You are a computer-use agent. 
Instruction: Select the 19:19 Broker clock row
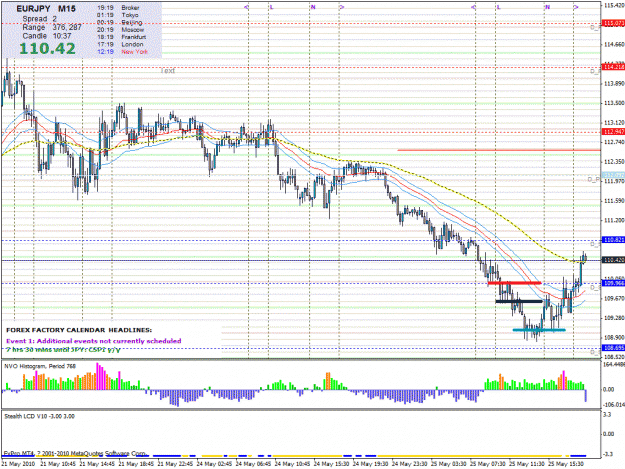(118, 8)
